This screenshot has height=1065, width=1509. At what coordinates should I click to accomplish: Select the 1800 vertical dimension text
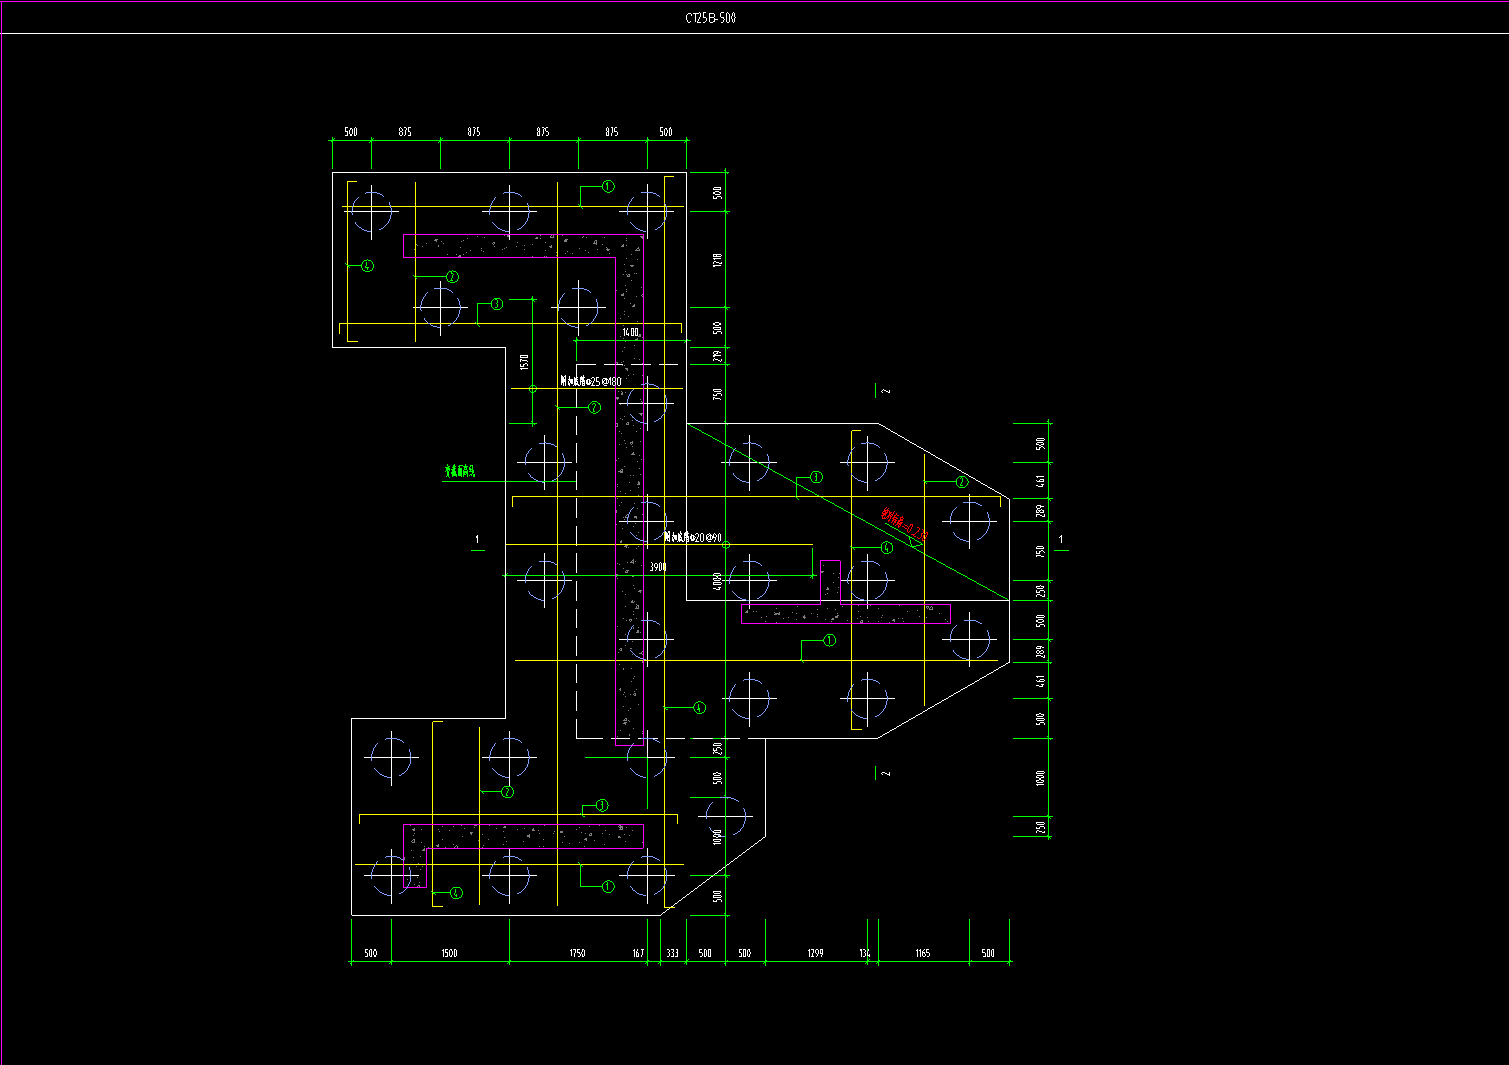point(1041,778)
